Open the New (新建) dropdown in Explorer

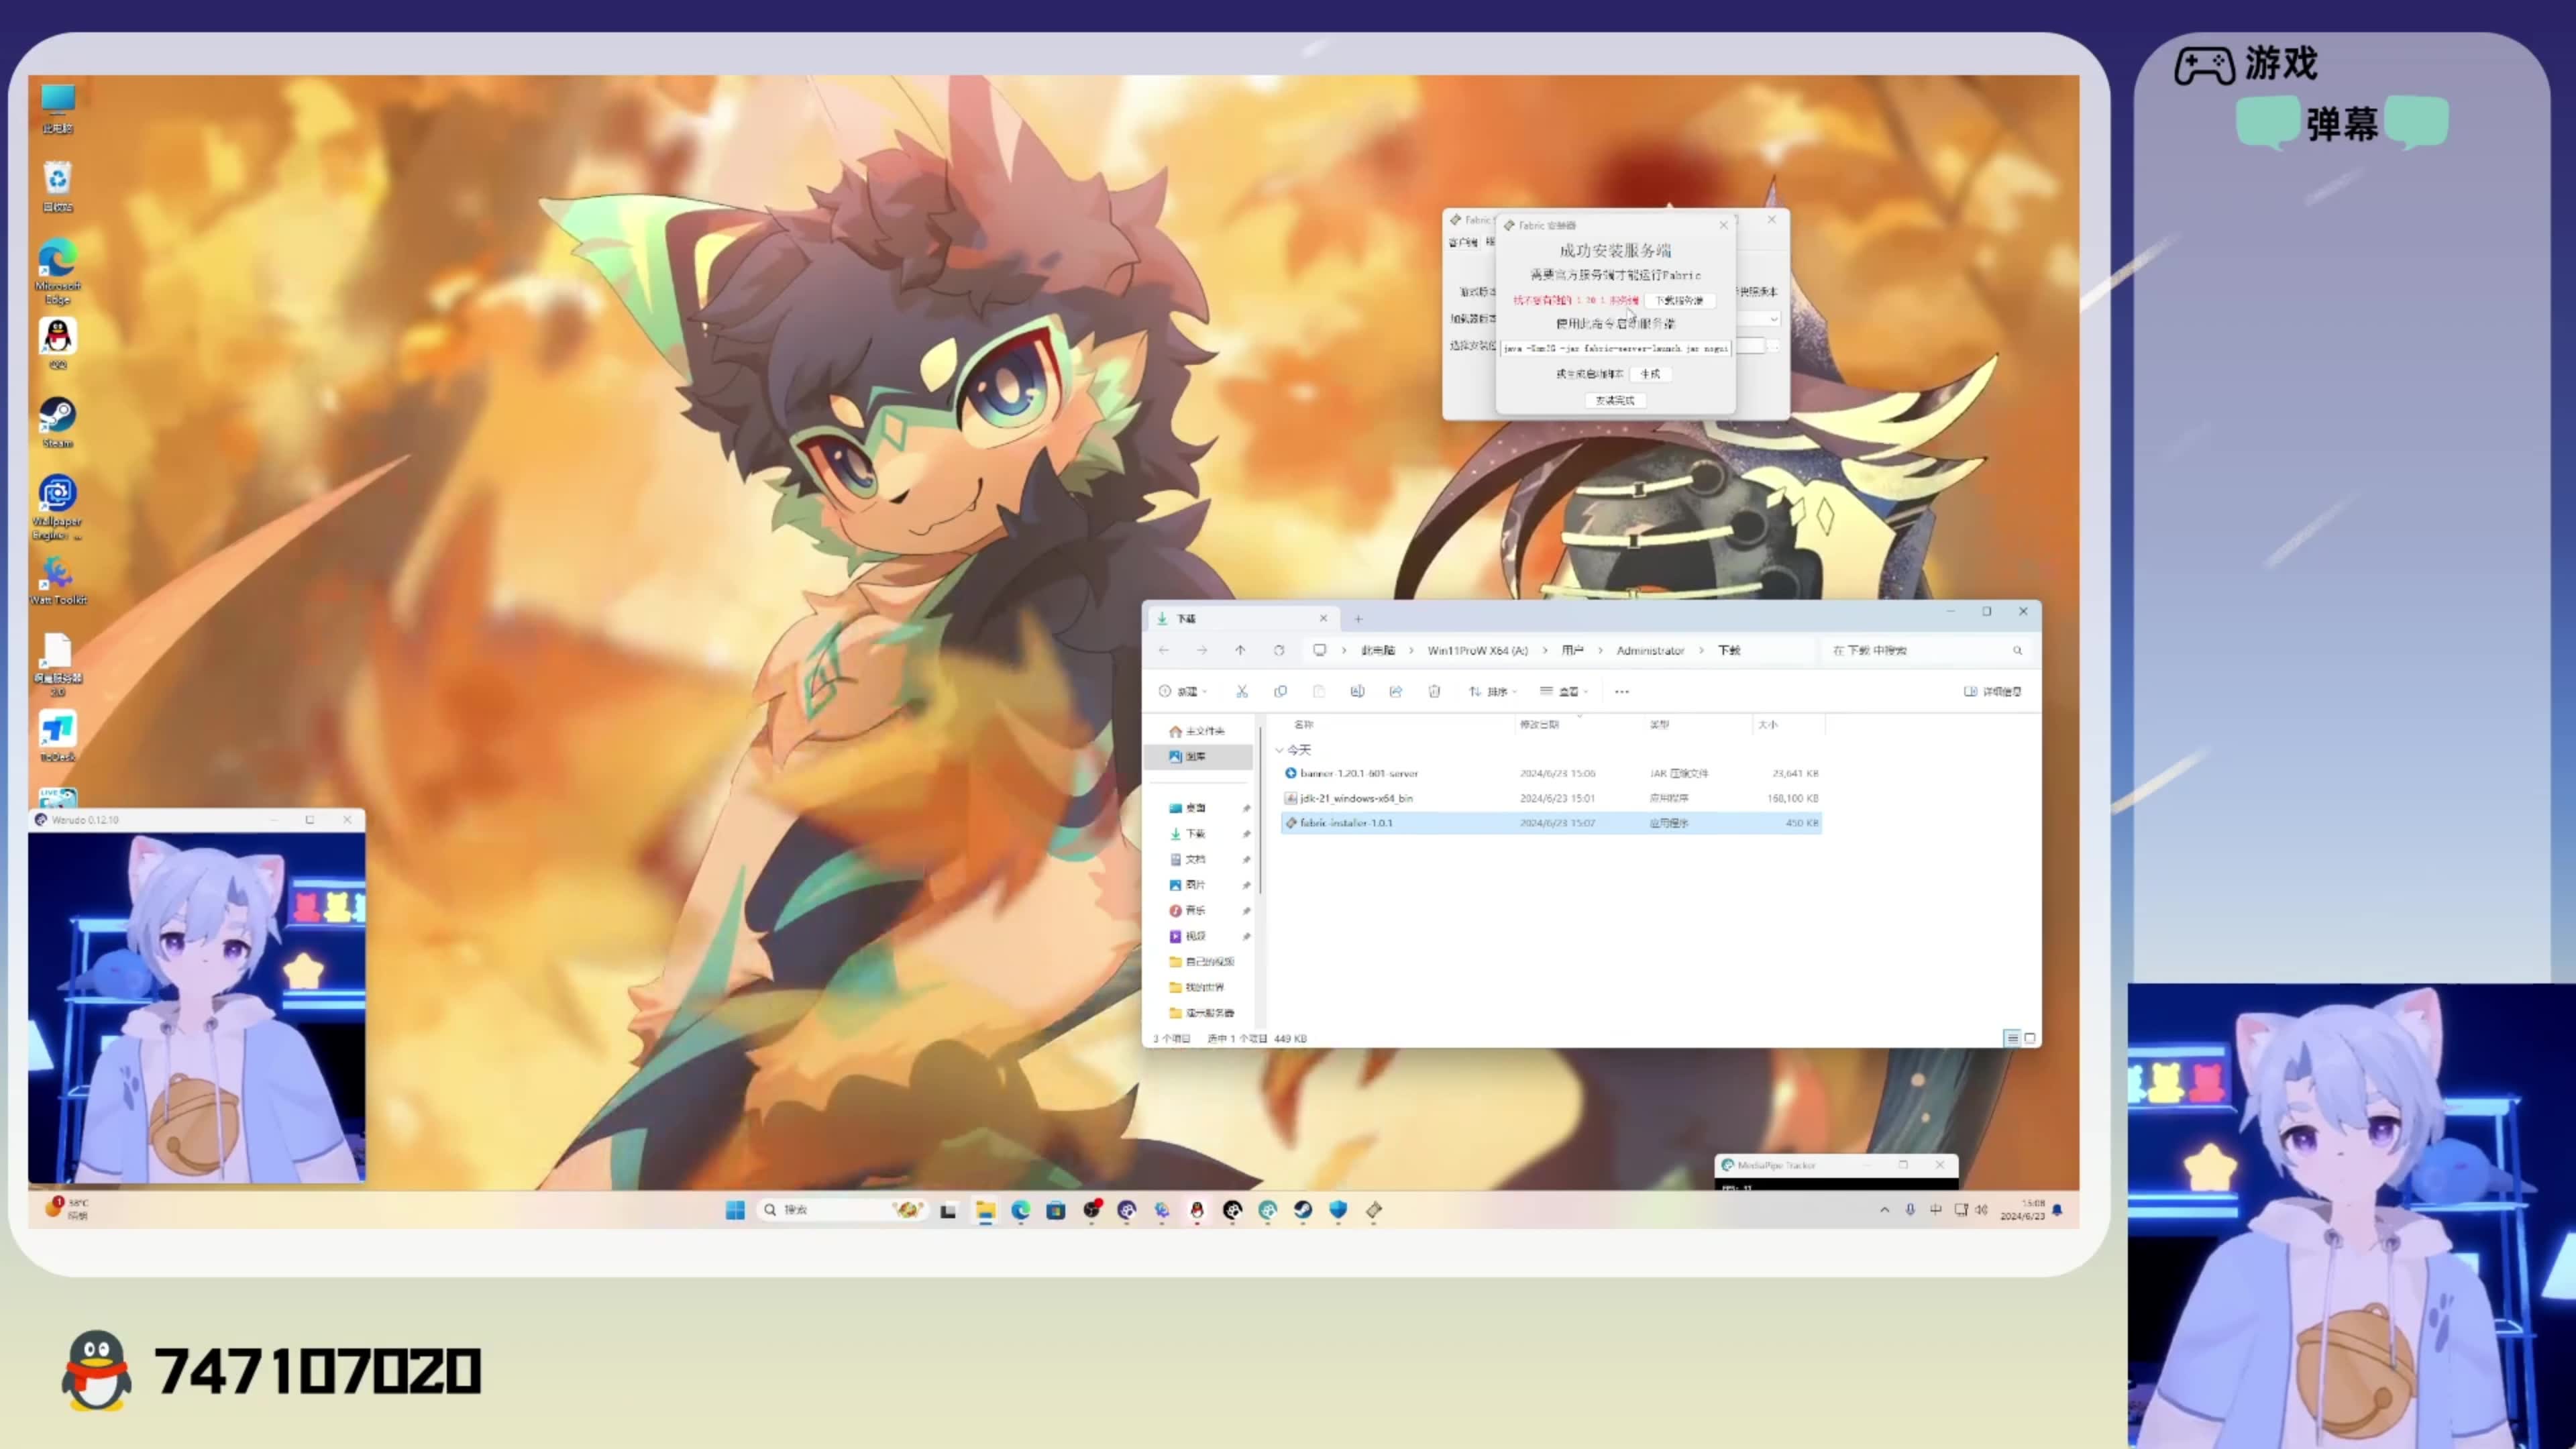click(1183, 691)
